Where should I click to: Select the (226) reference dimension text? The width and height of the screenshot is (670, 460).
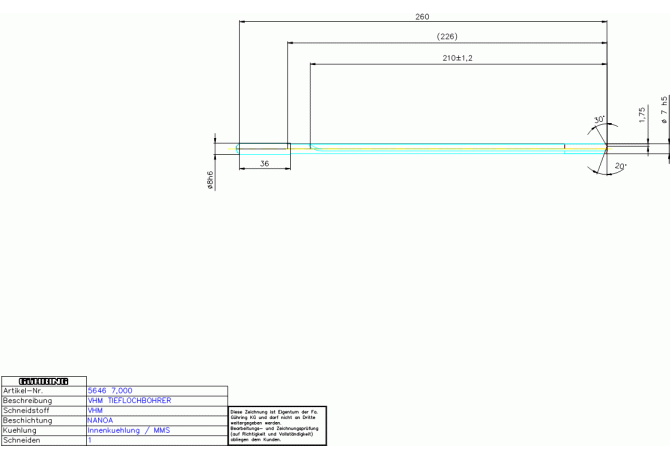click(447, 37)
